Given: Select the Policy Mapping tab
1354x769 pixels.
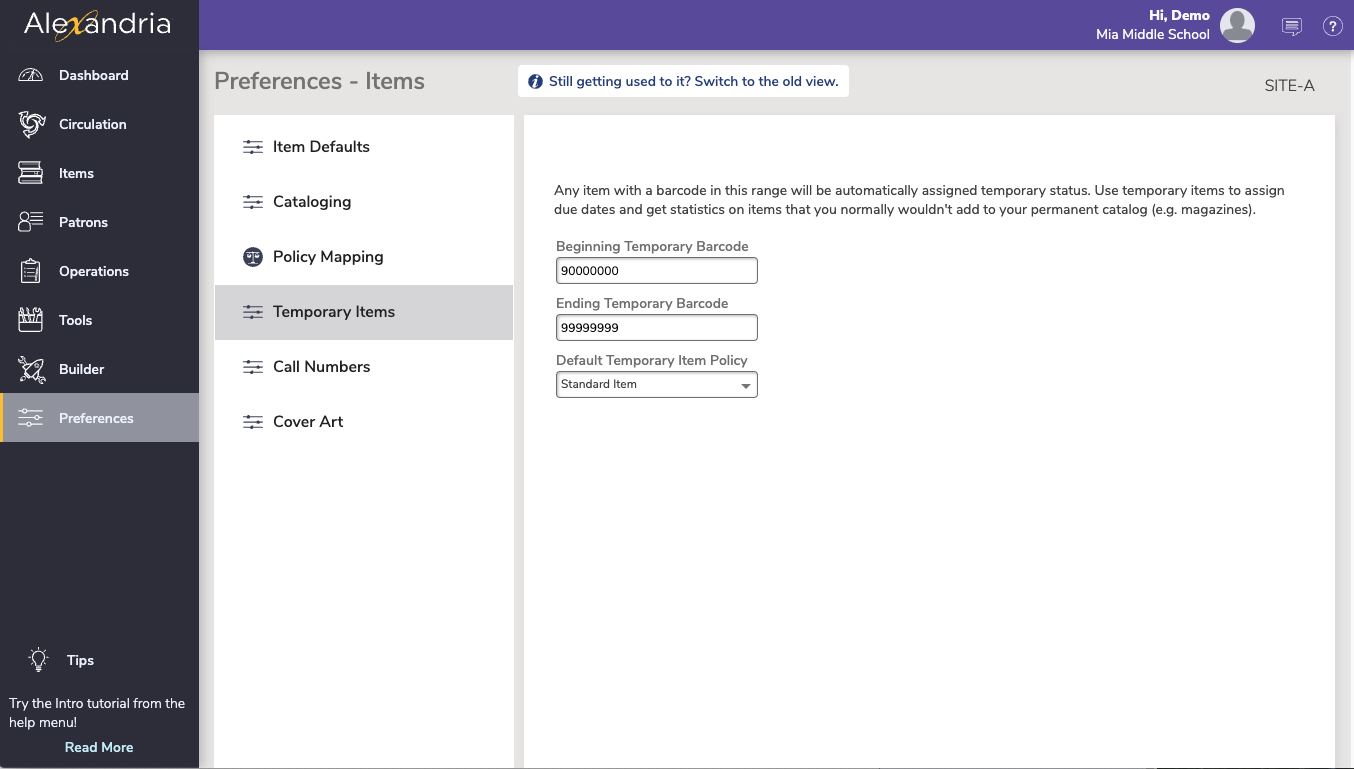Looking at the screenshot, I should [328, 257].
